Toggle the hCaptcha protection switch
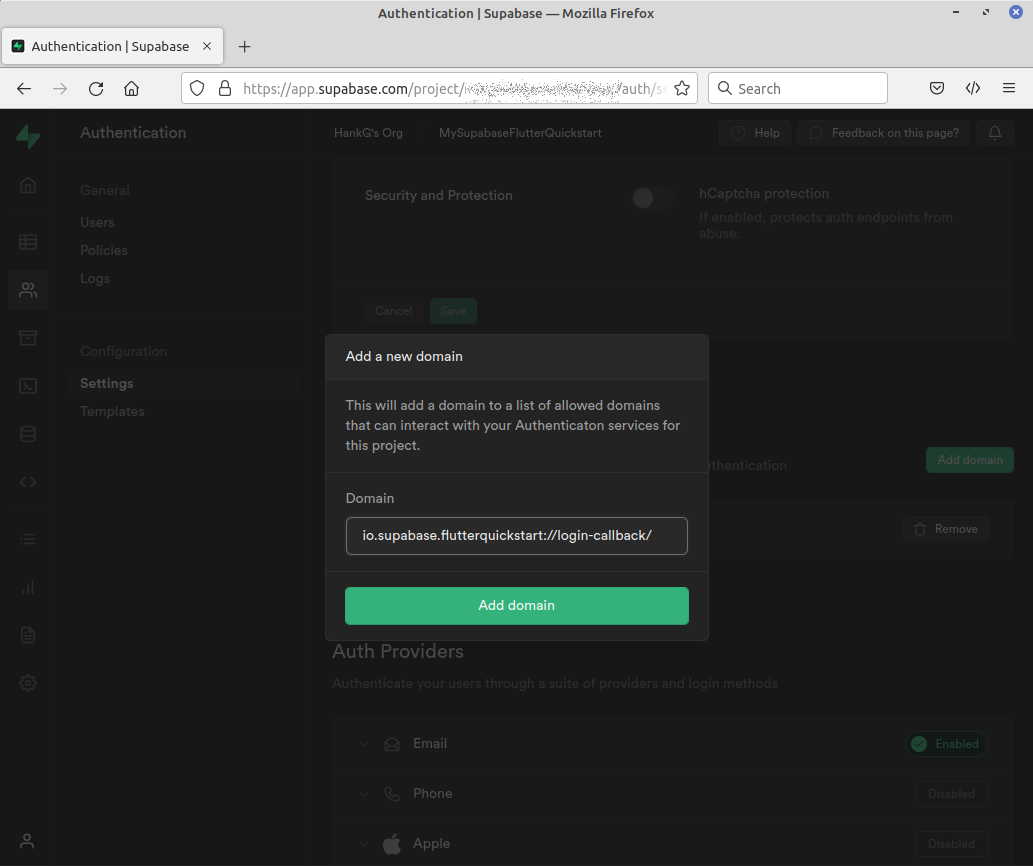 pyautogui.click(x=653, y=198)
